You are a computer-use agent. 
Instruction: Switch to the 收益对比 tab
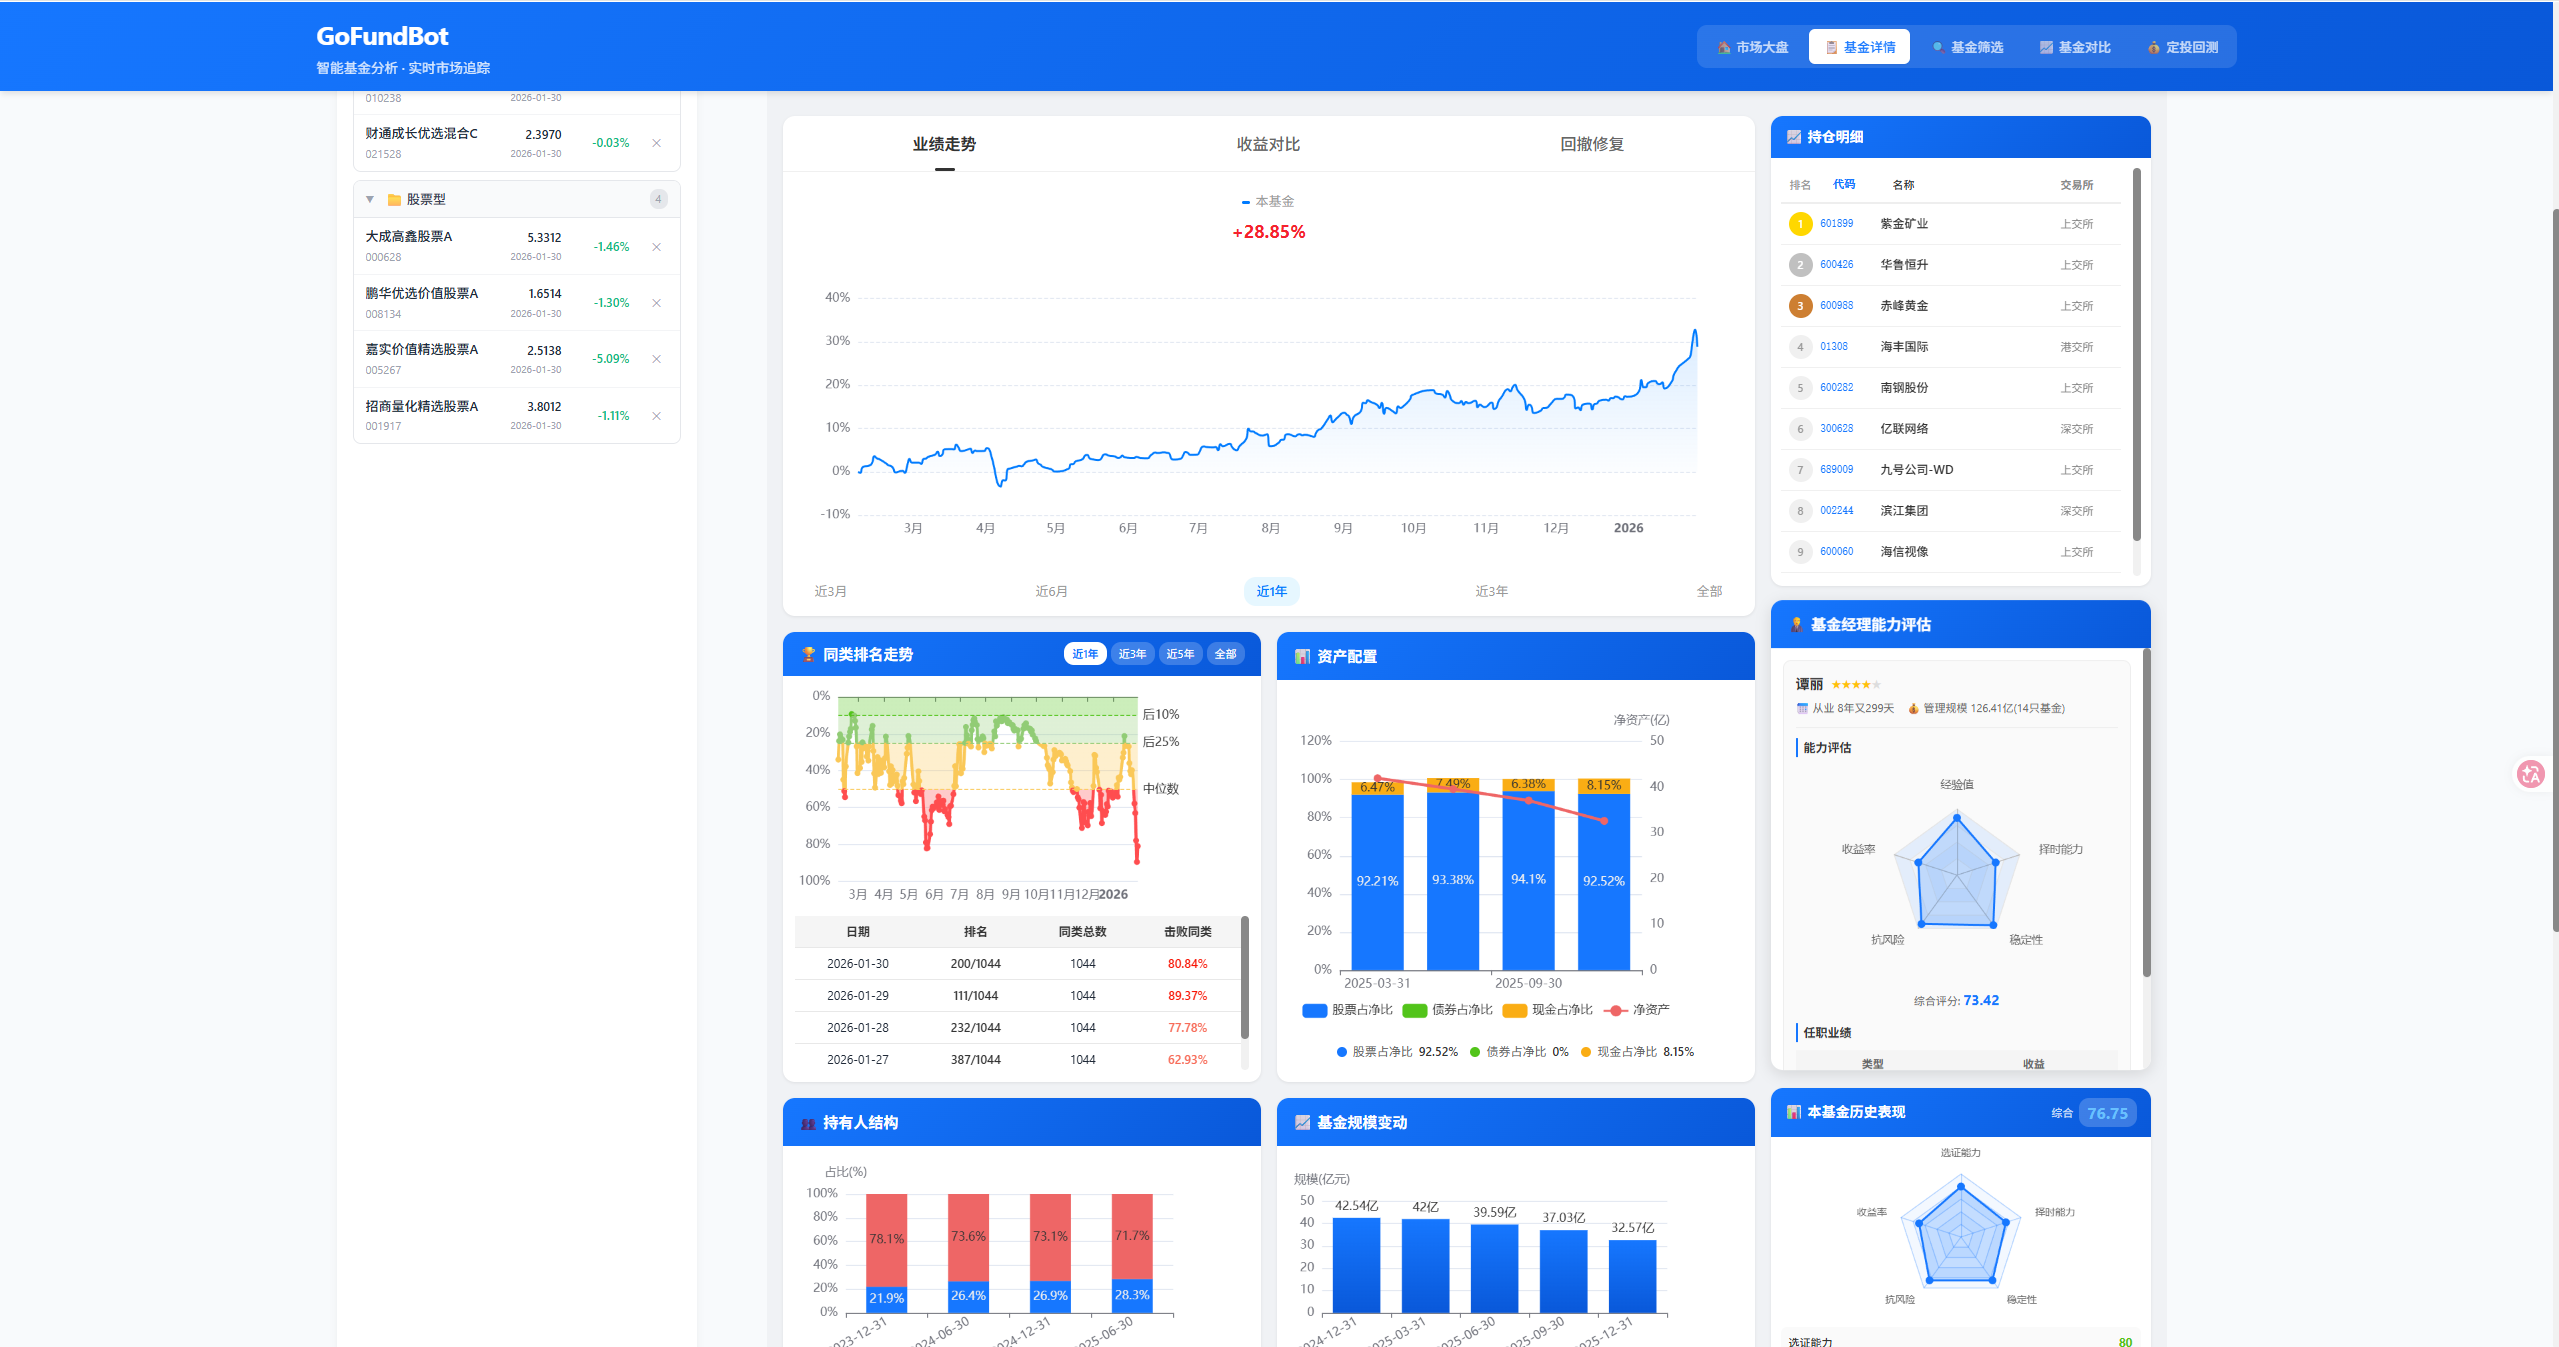1268,144
